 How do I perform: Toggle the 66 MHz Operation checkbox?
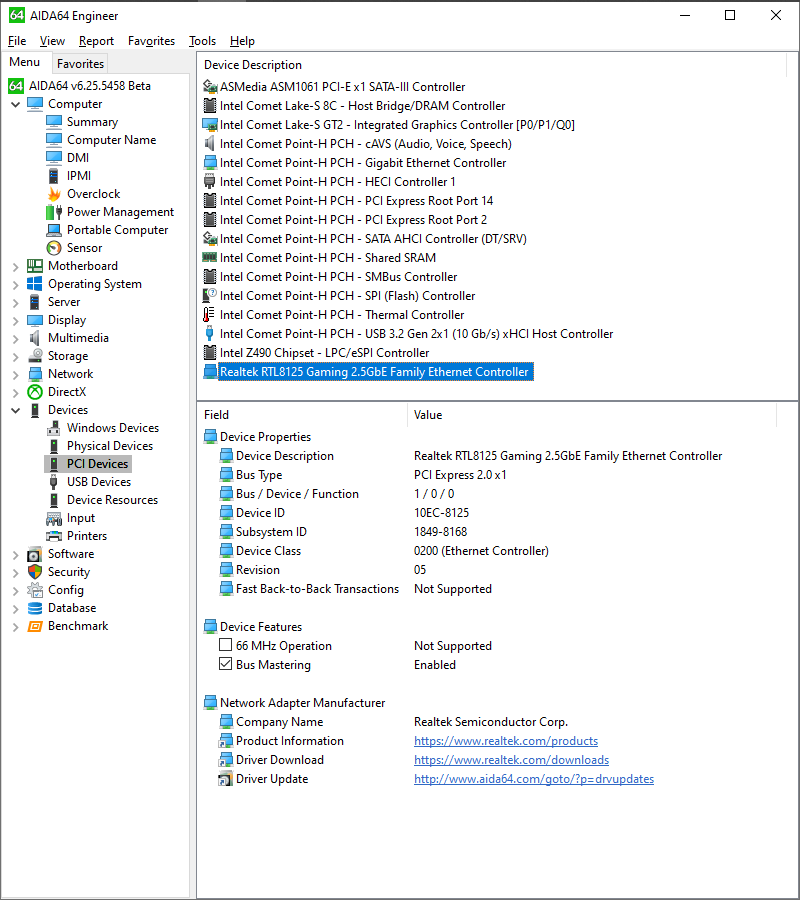(226, 645)
